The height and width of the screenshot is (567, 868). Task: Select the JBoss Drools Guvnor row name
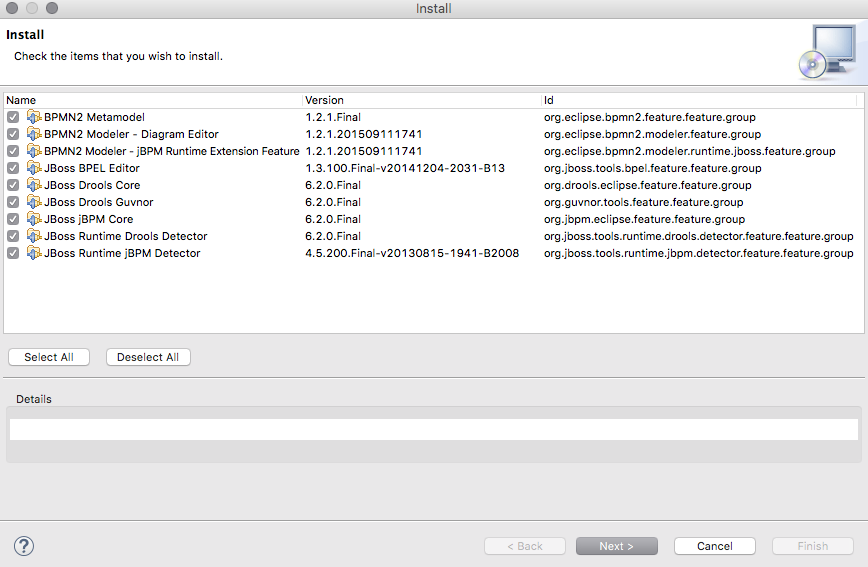point(99,202)
